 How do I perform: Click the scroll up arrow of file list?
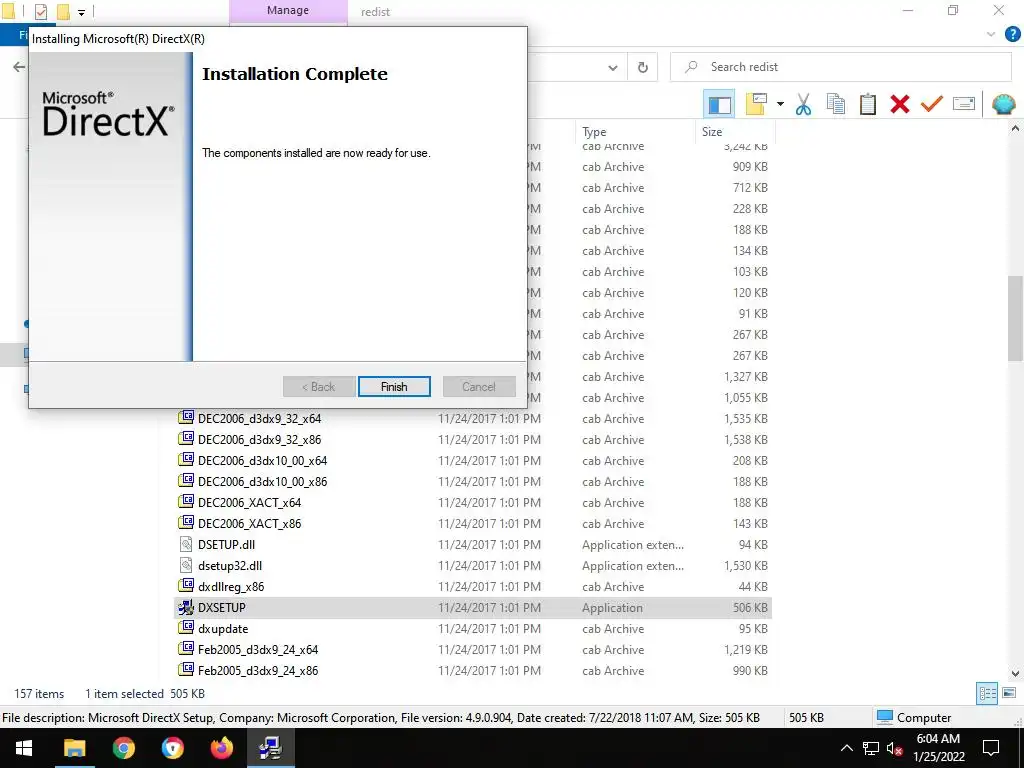click(1015, 129)
